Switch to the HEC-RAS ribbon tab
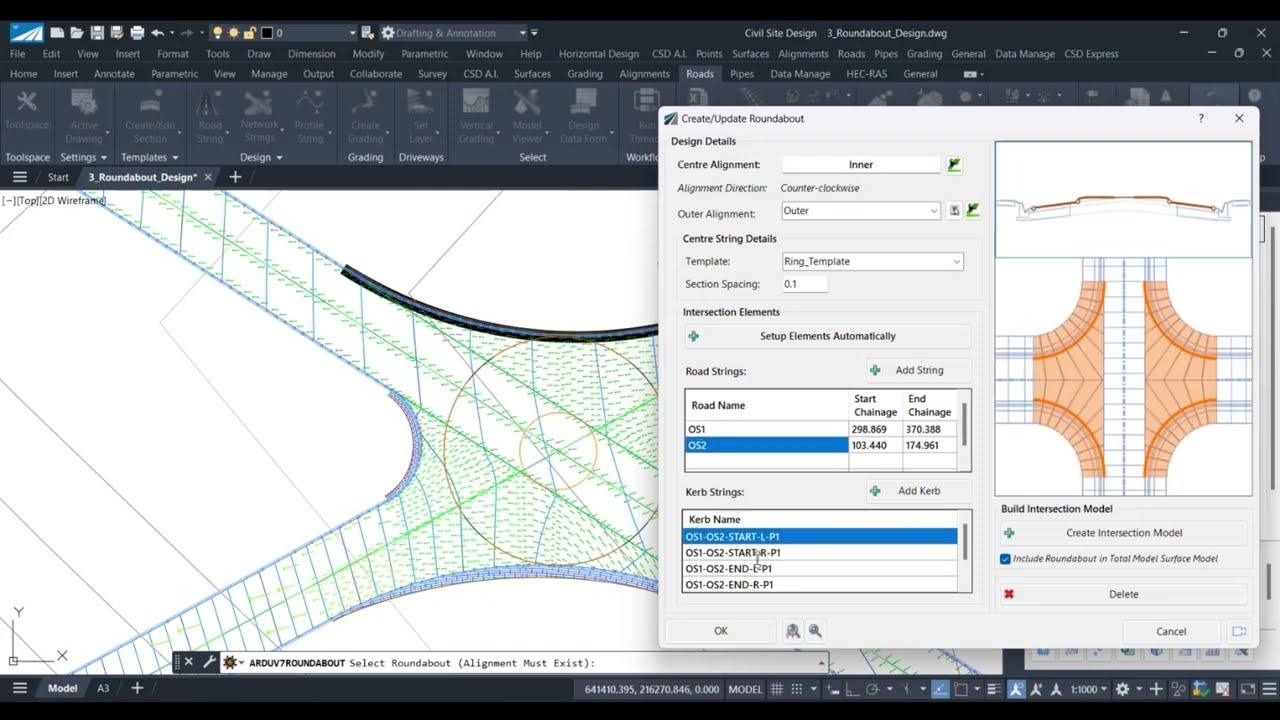The width and height of the screenshot is (1280, 720). pos(866,74)
